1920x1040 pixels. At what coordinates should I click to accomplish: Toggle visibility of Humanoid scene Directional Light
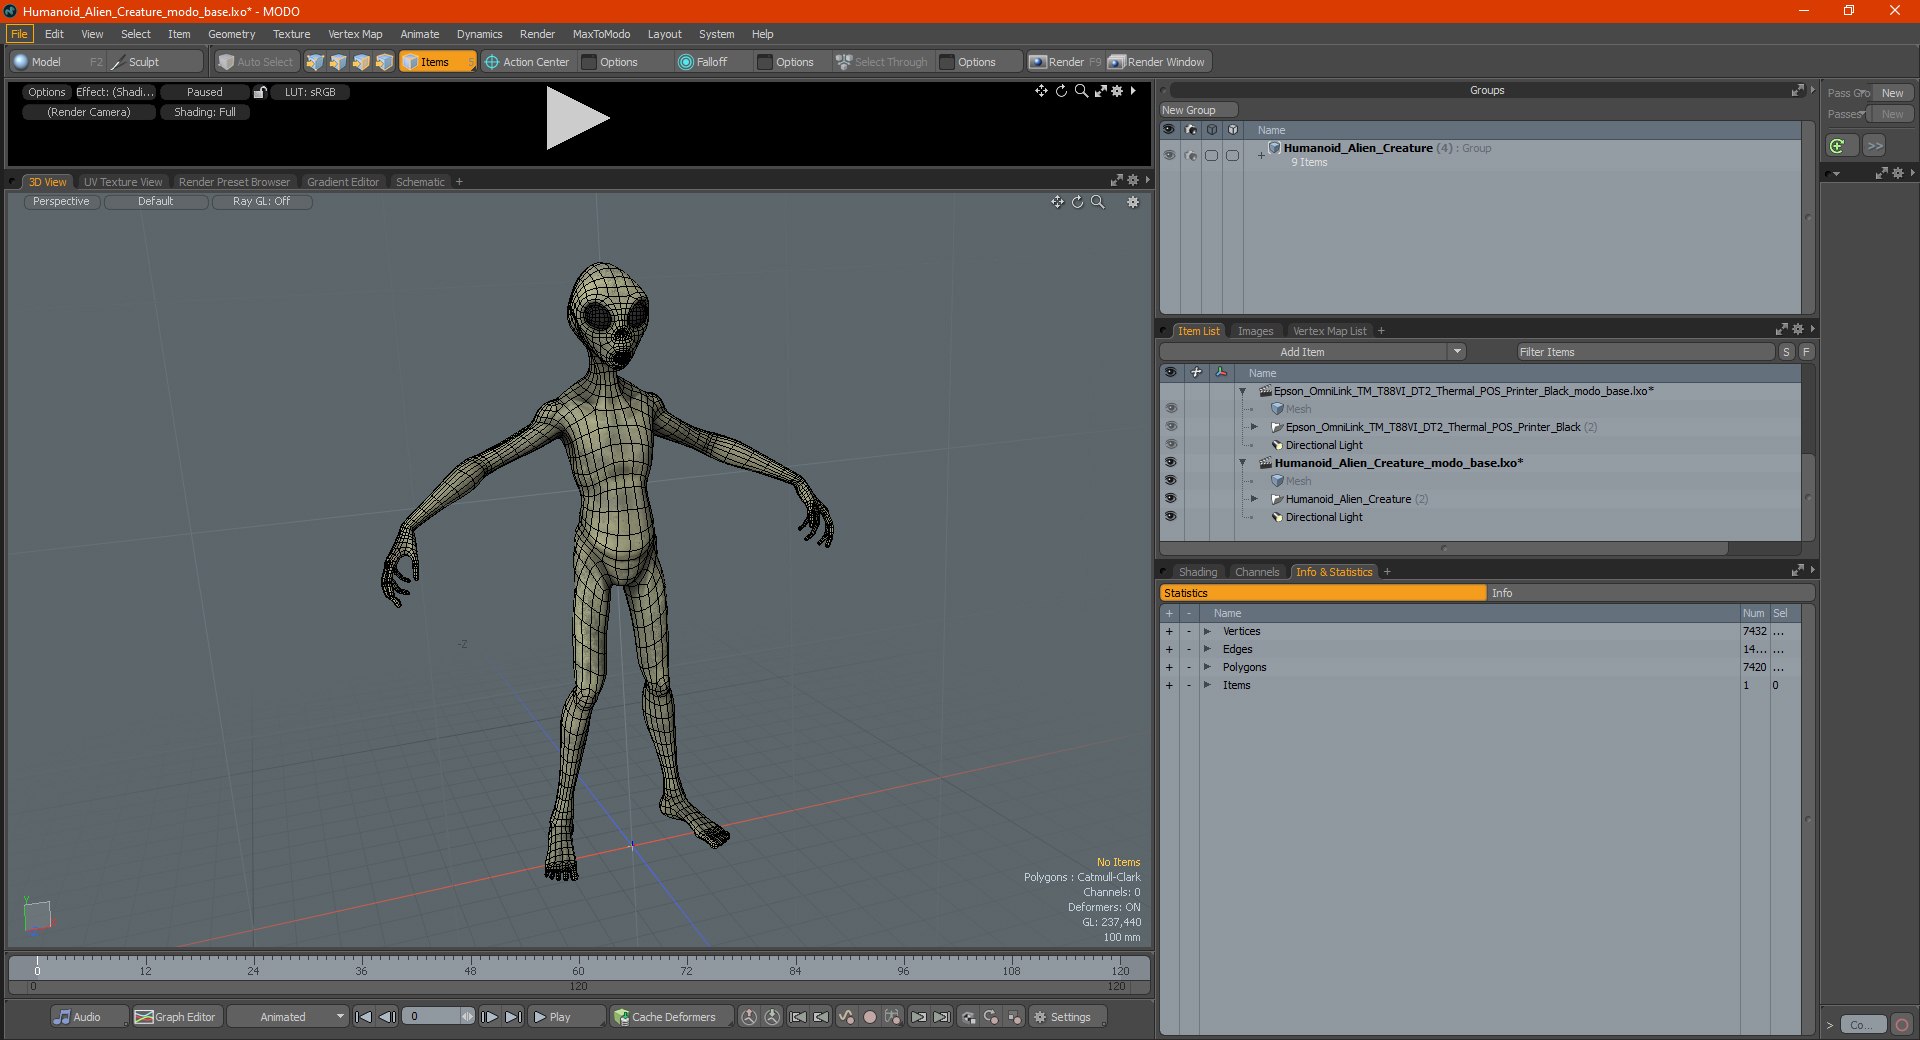1170,517
